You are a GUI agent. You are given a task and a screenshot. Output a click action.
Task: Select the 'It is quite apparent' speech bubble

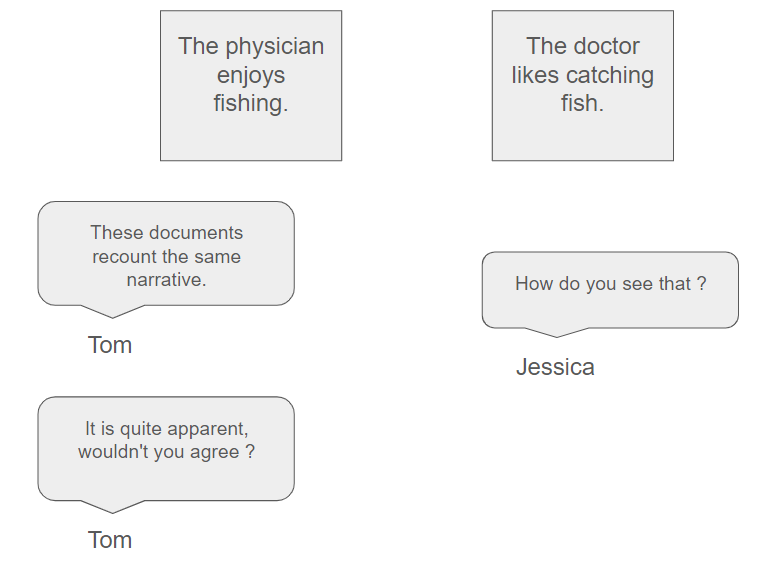(x=166, y=449)
